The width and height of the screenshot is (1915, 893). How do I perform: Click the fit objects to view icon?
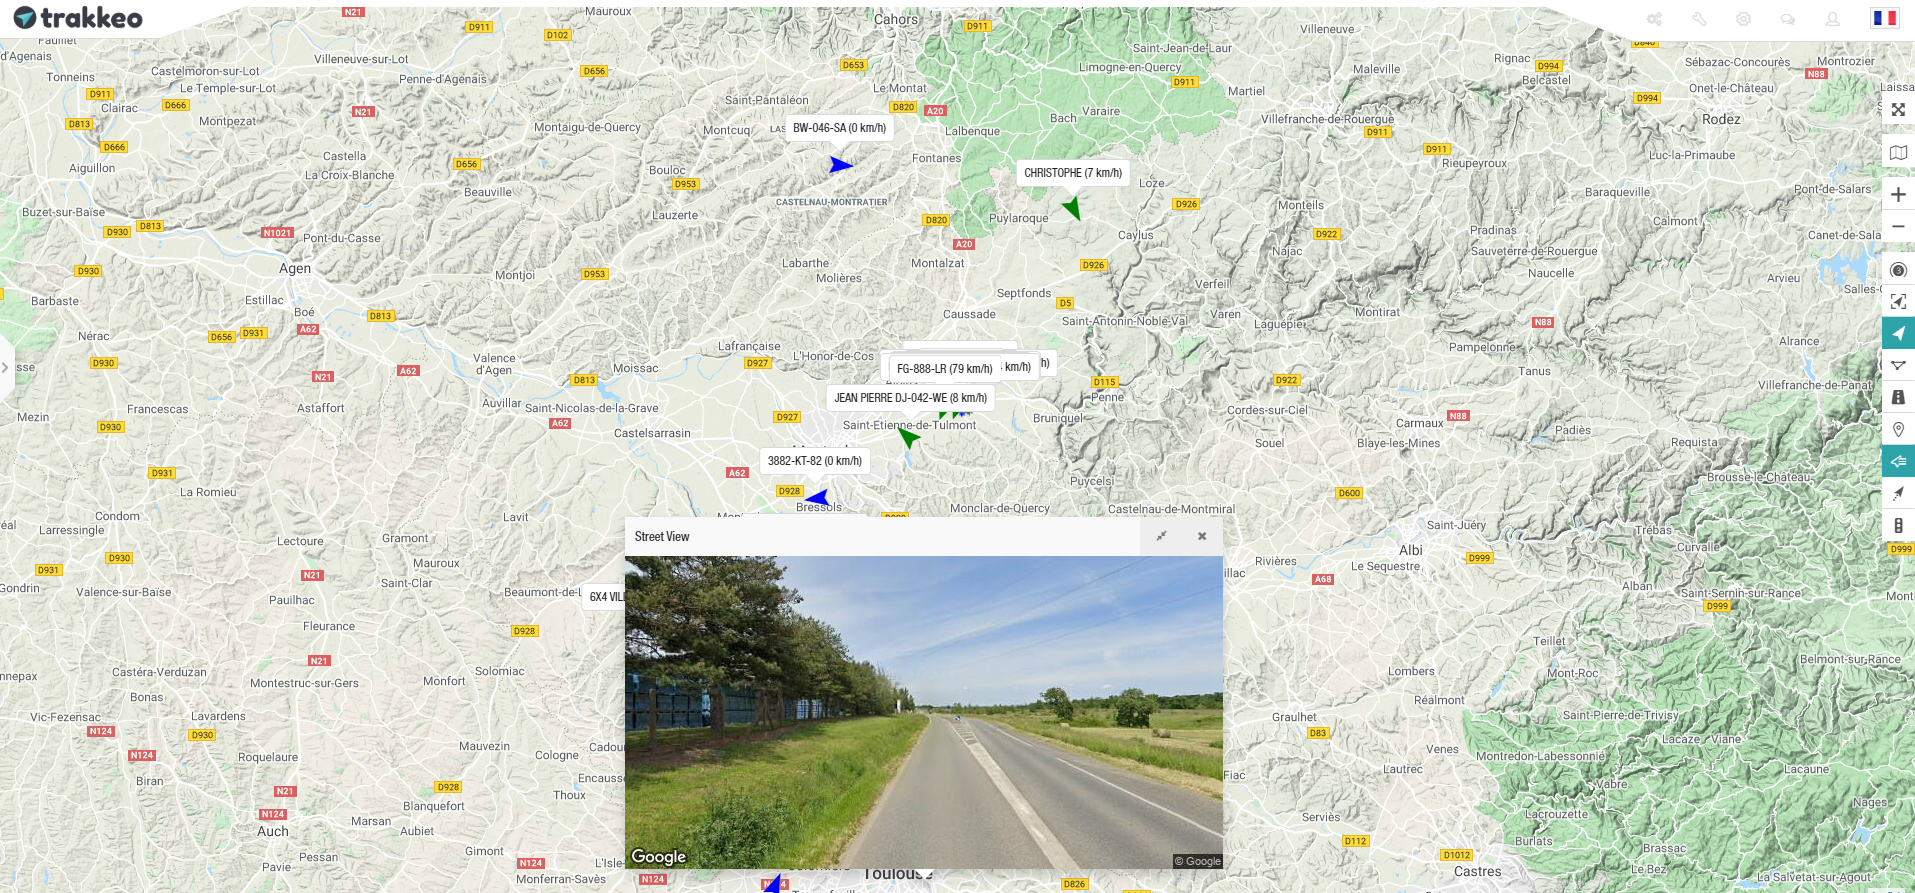[1898, 302]
